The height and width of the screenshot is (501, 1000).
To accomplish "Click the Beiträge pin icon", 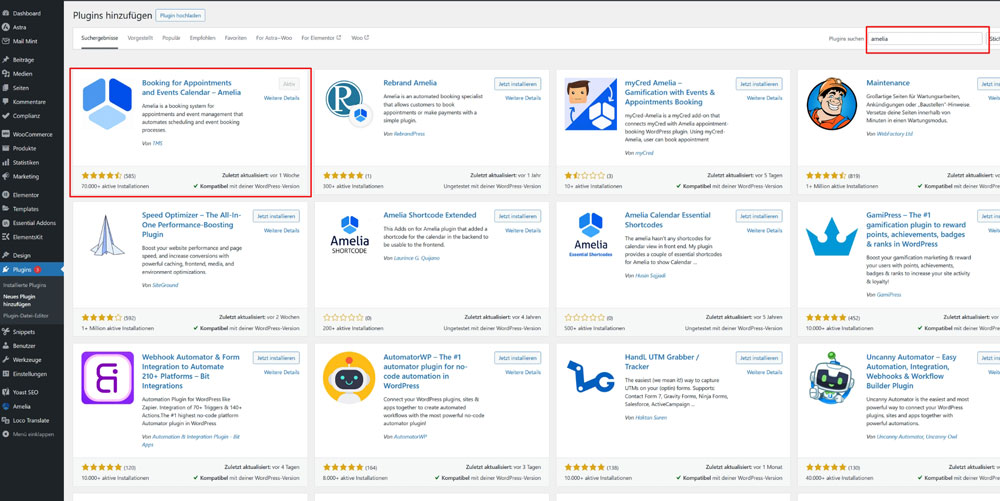I will click(6, 59).
